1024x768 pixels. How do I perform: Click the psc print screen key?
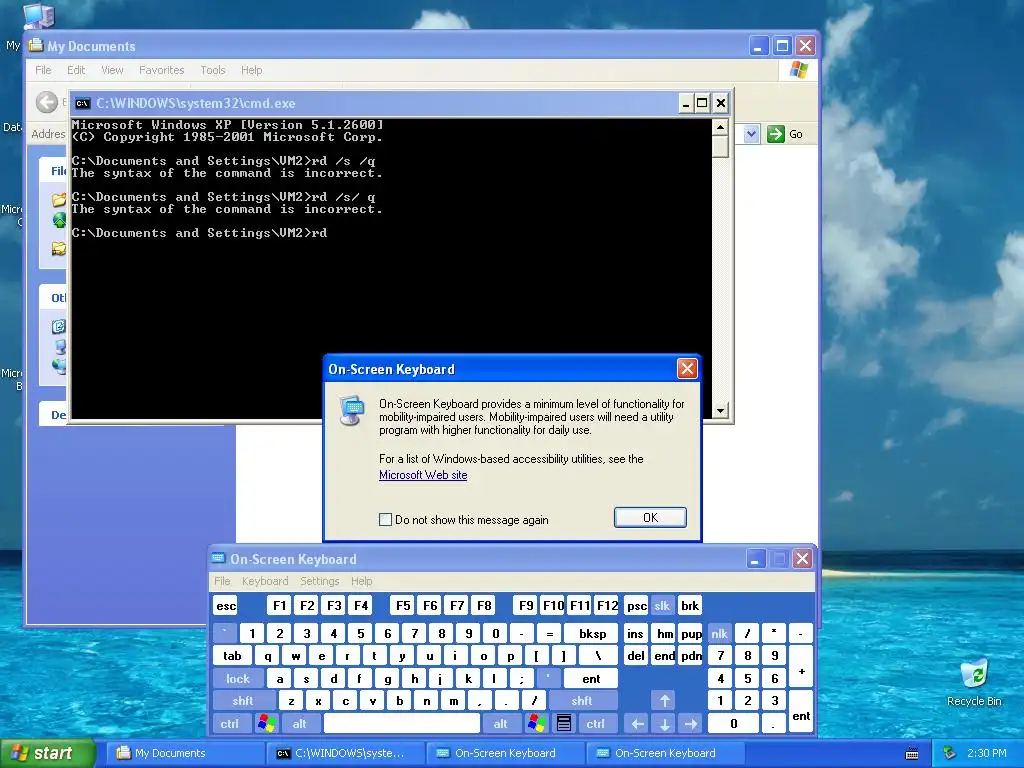(636, 605)
